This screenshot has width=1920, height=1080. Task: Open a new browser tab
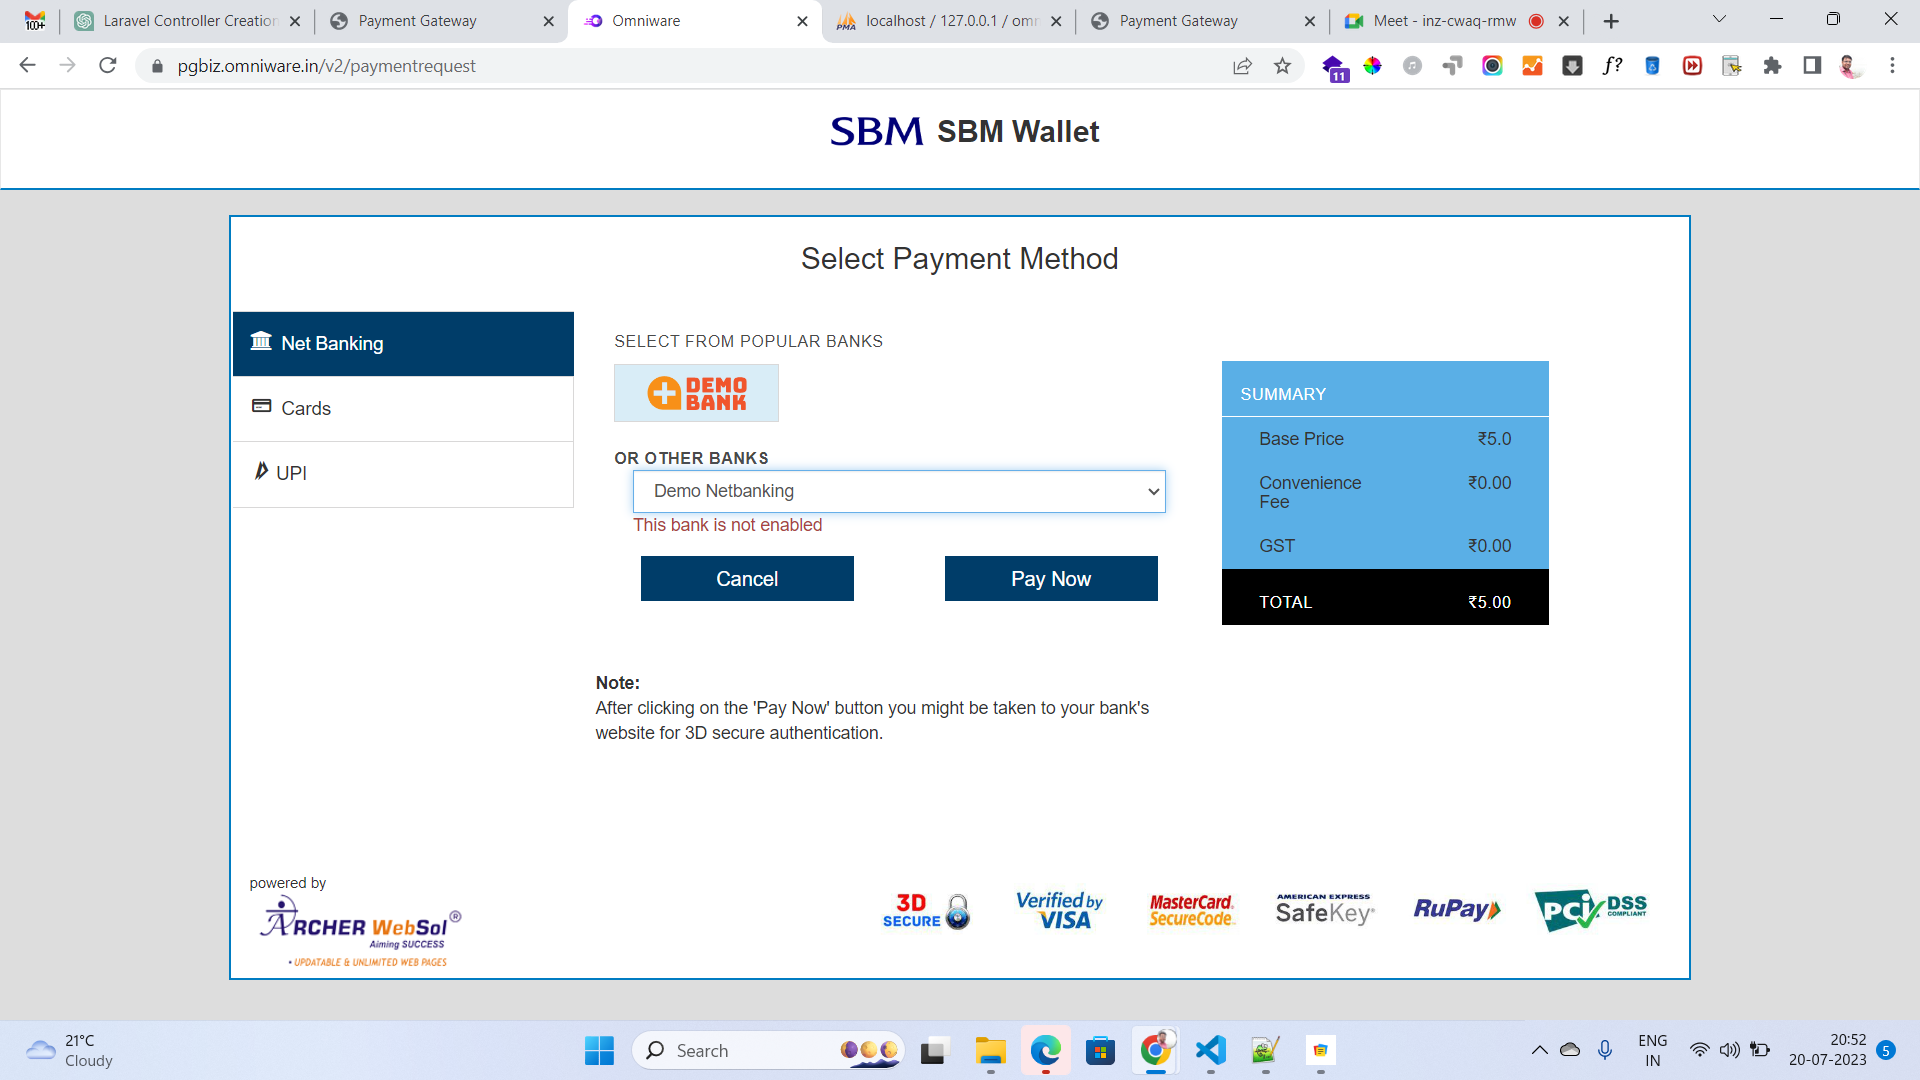tap(1611, 21)
